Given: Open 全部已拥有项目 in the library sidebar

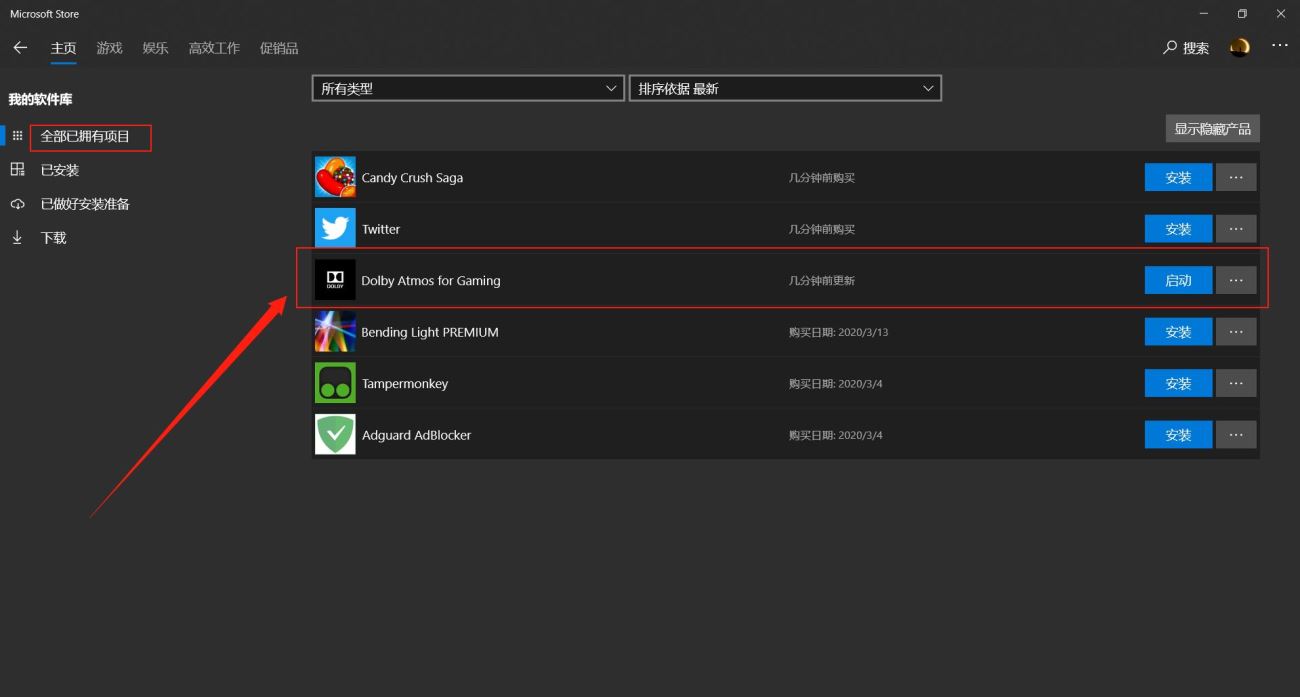Looking at the screenshot, I should pyautogui.click(x=86, y=136).
